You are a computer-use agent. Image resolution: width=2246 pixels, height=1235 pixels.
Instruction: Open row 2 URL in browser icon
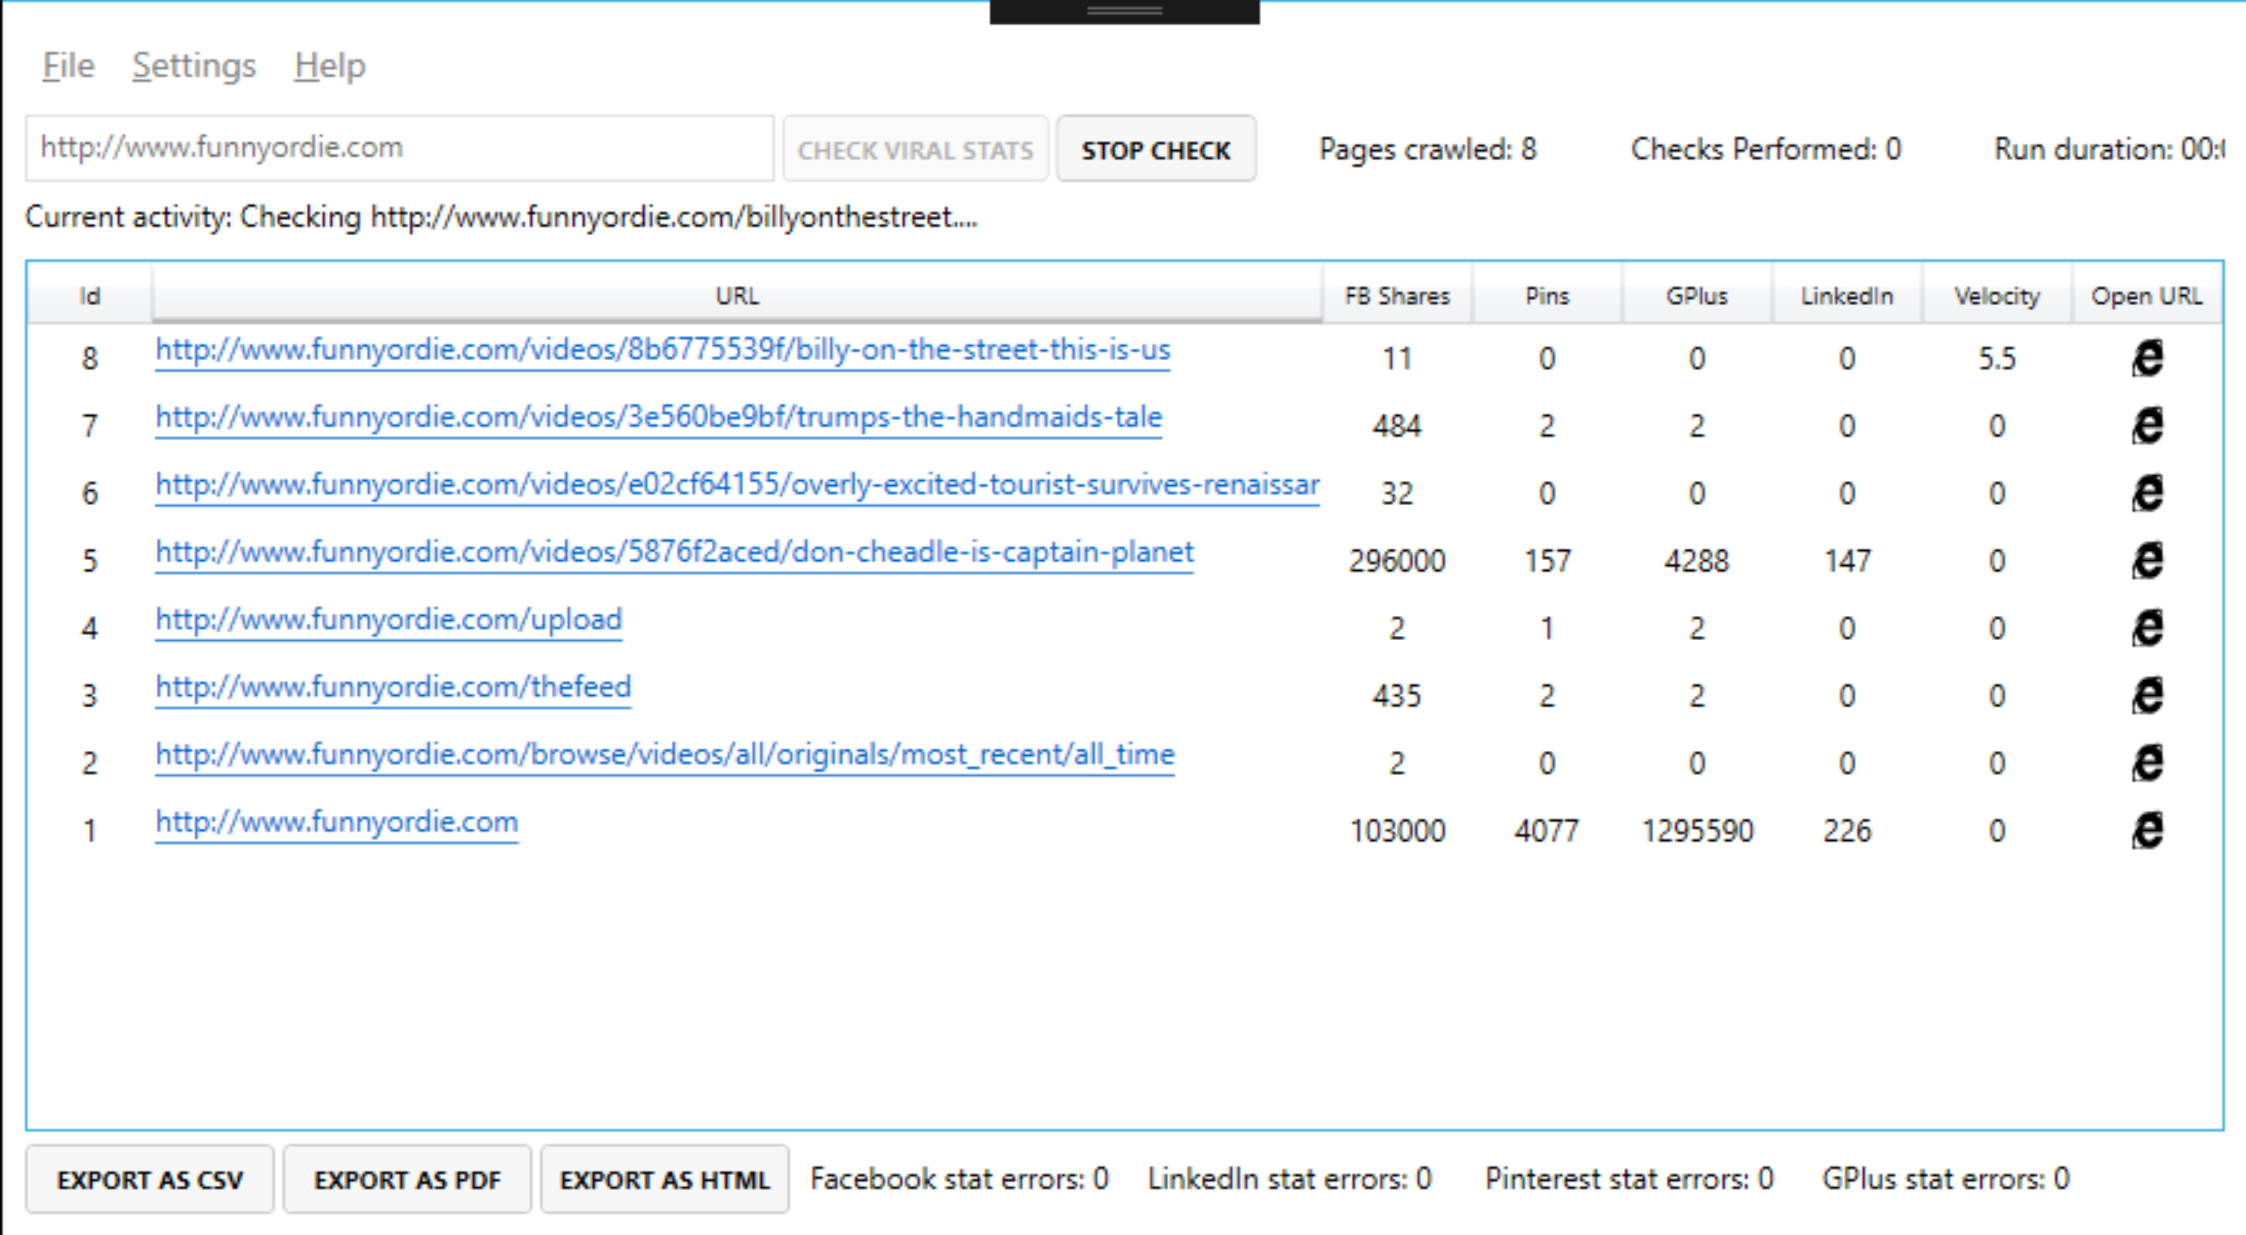[x=2147, y=763]
